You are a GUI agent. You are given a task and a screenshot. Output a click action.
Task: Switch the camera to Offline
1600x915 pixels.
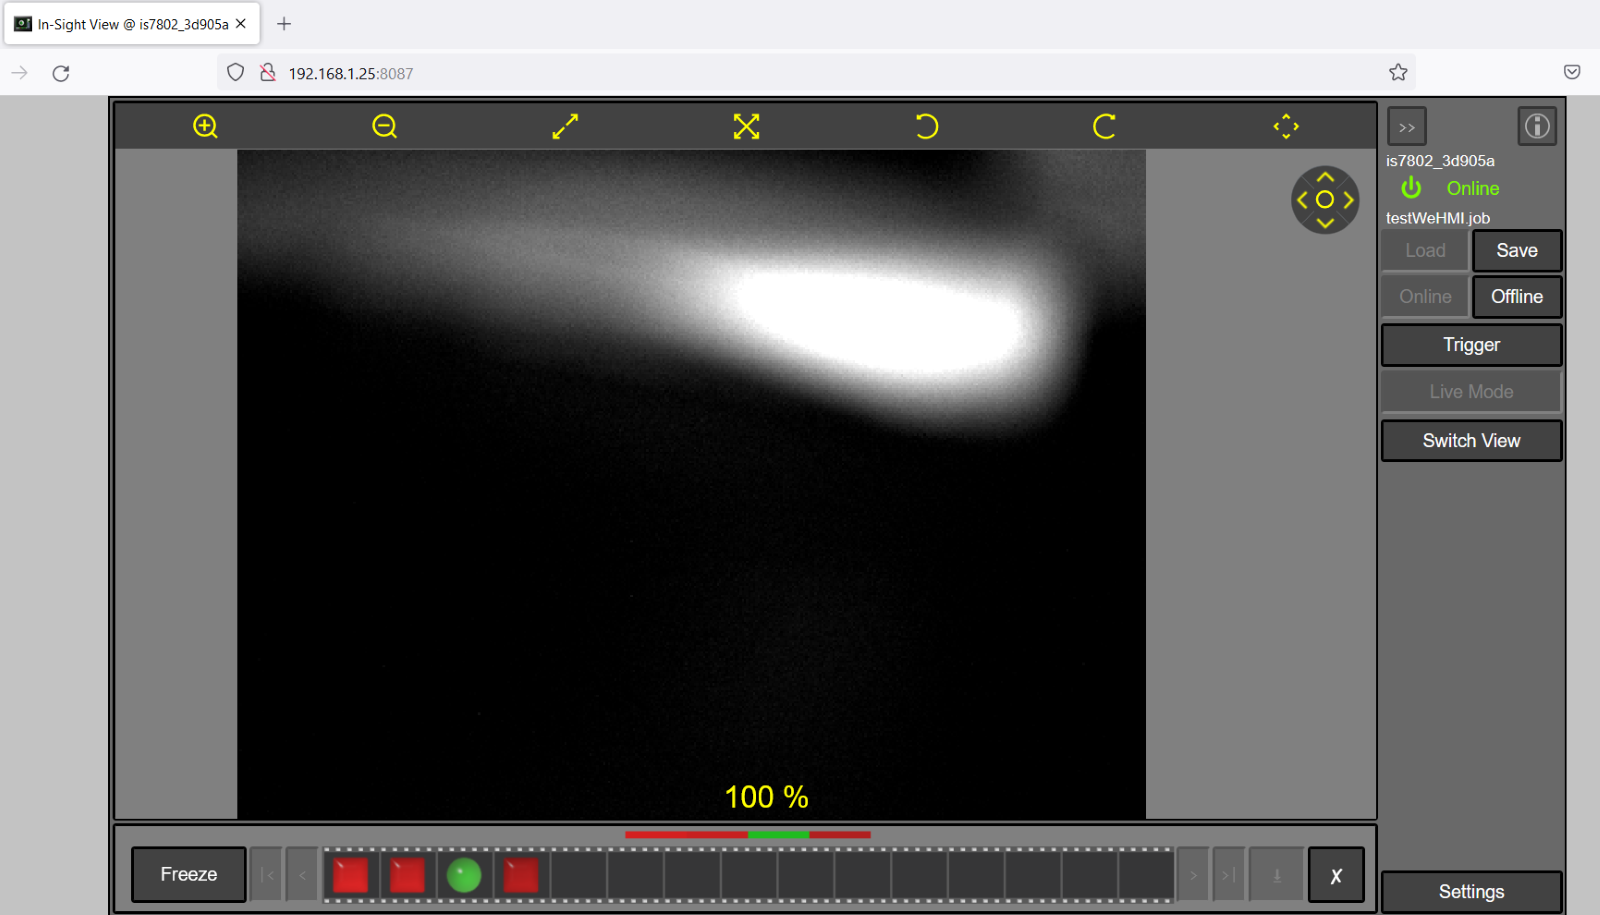1516,297
